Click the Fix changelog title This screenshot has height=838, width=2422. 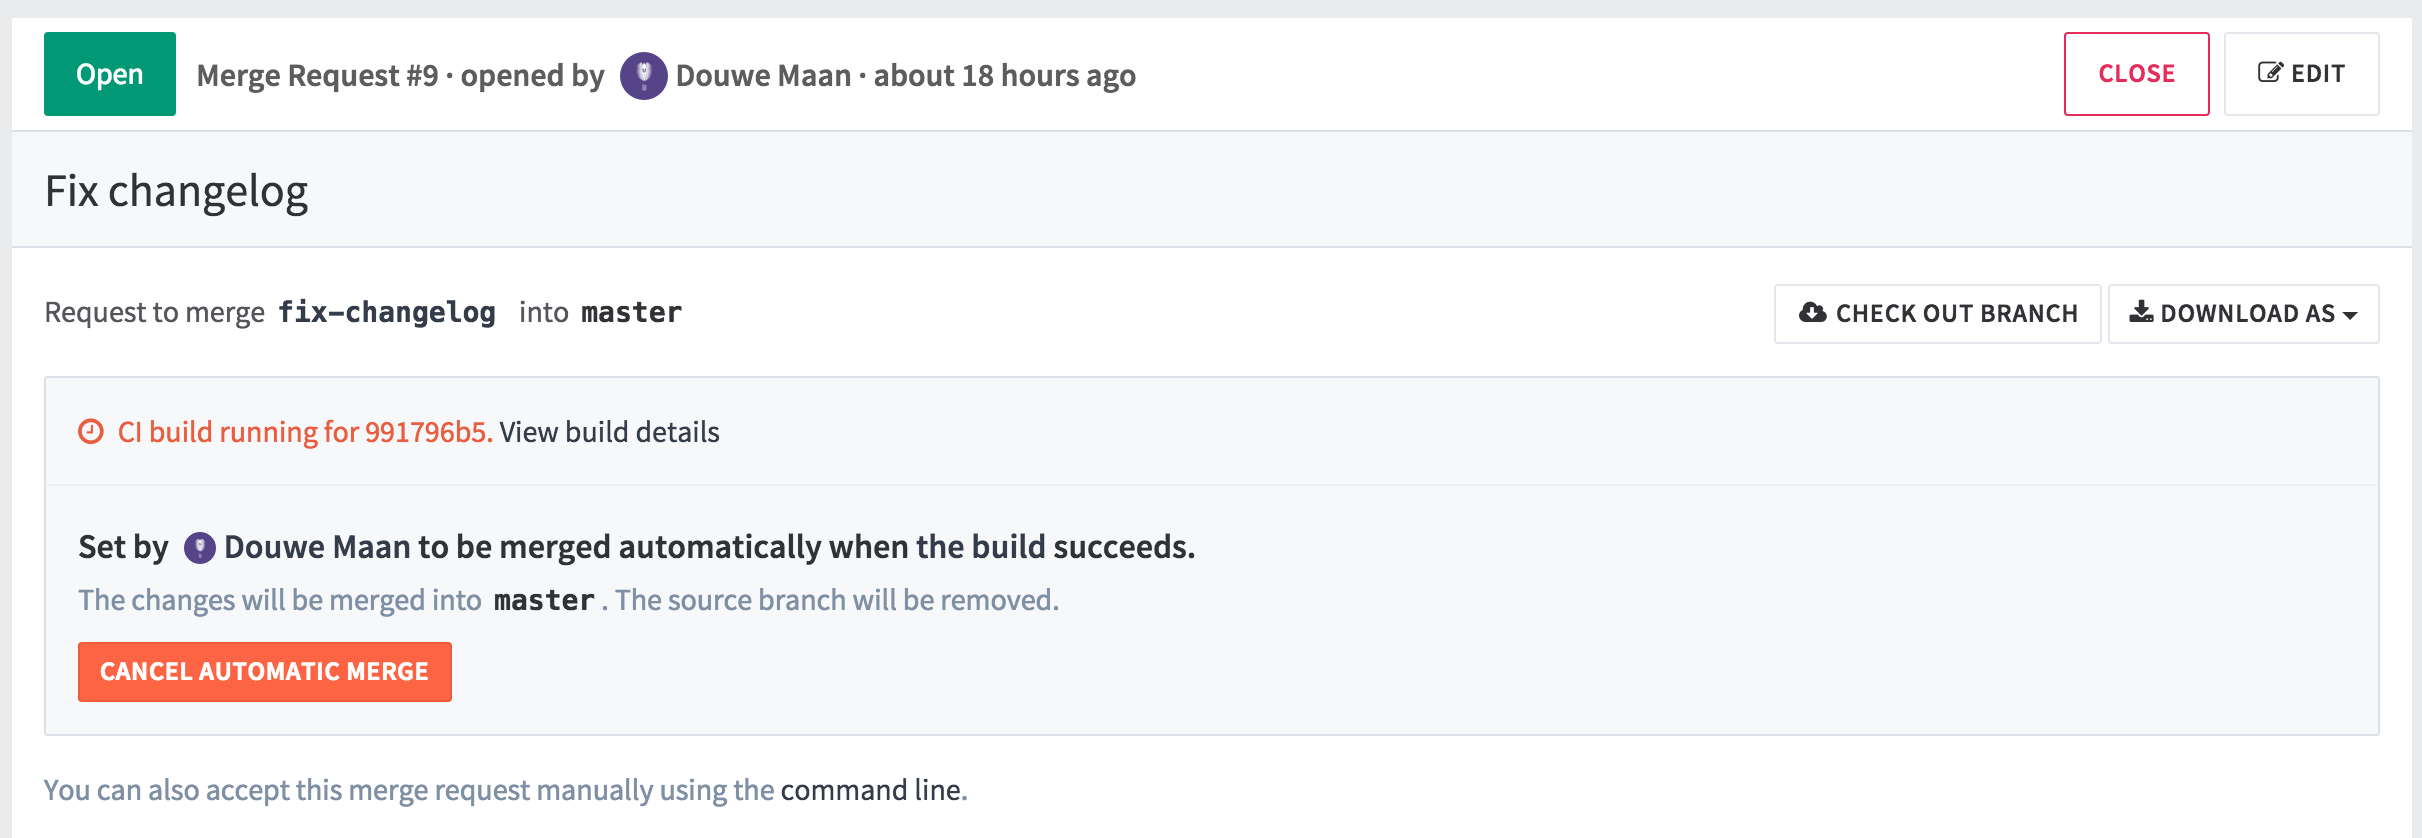click(x=176, y=191)
